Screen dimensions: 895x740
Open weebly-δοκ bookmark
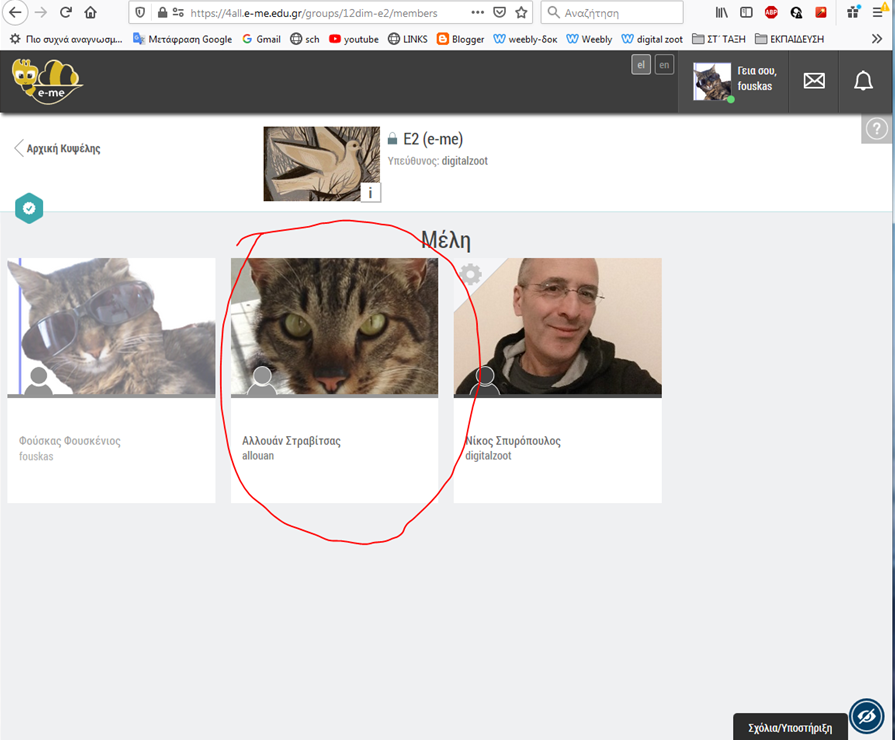[x=525, y=39]
